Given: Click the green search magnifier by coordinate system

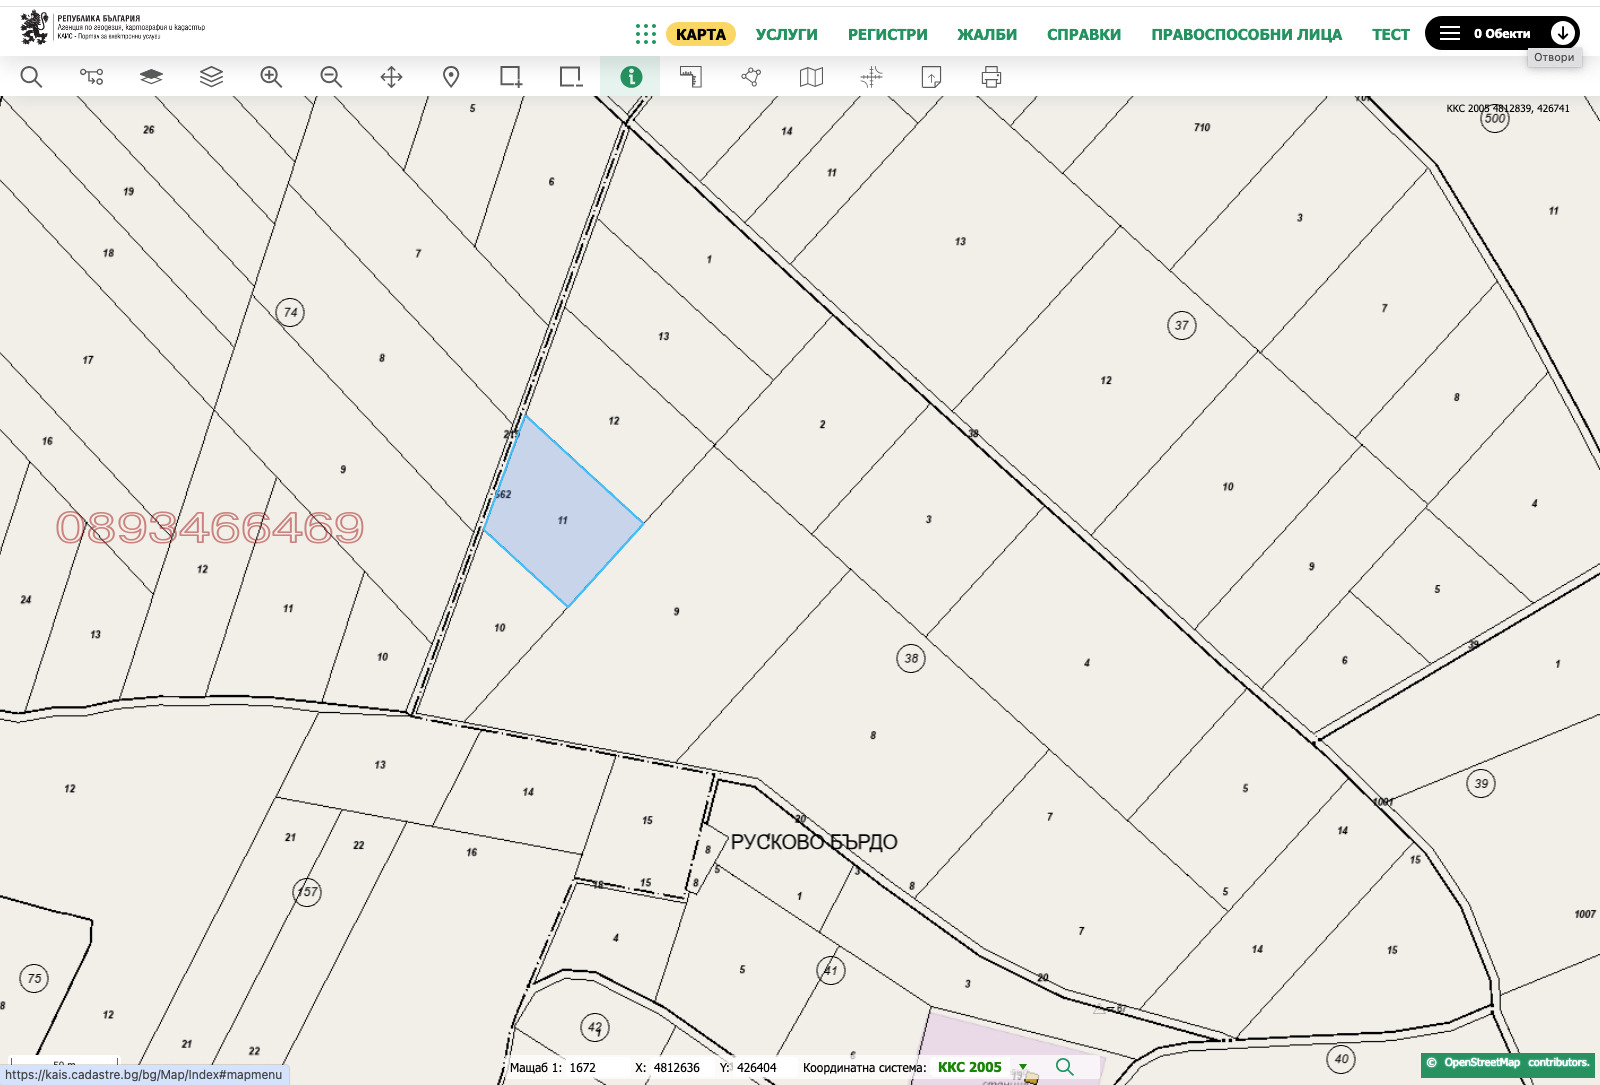Looking at the screenshot, I should (x=1064, y=1067).
